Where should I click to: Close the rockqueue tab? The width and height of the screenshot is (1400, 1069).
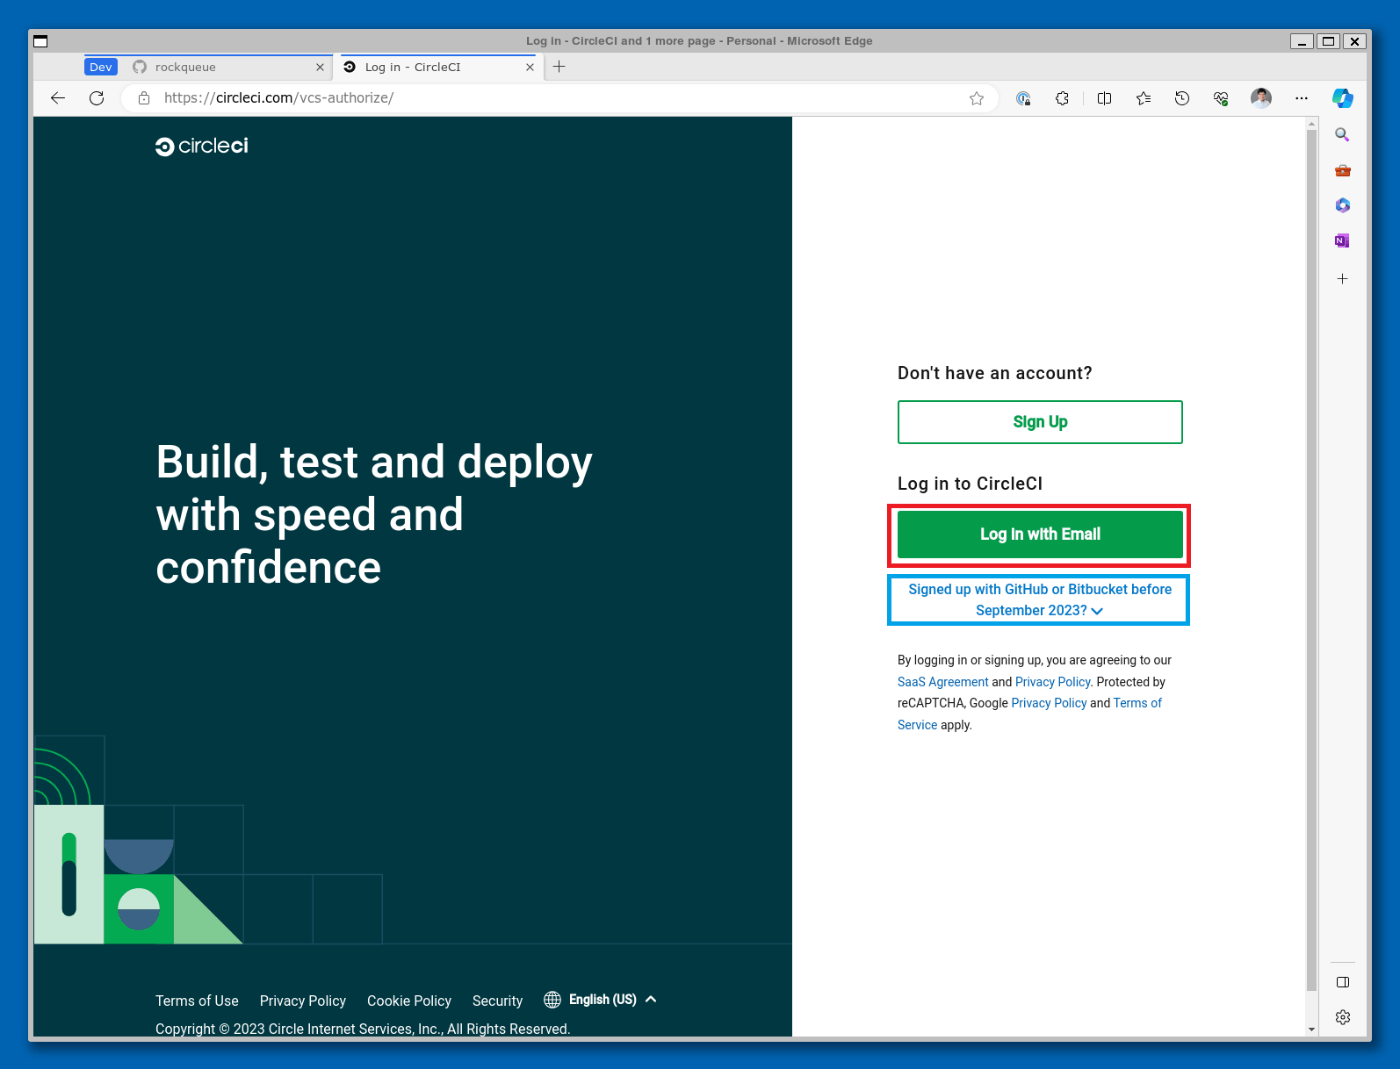coord(320,67)
